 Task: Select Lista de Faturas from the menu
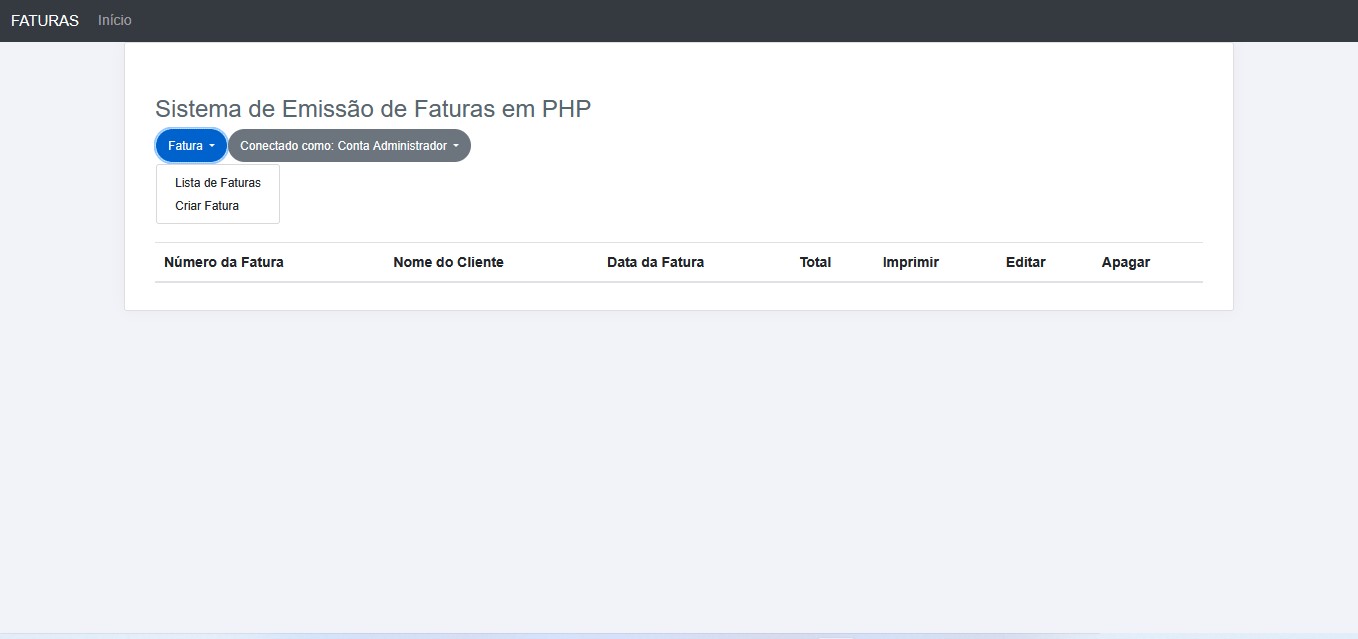point(217,183)
